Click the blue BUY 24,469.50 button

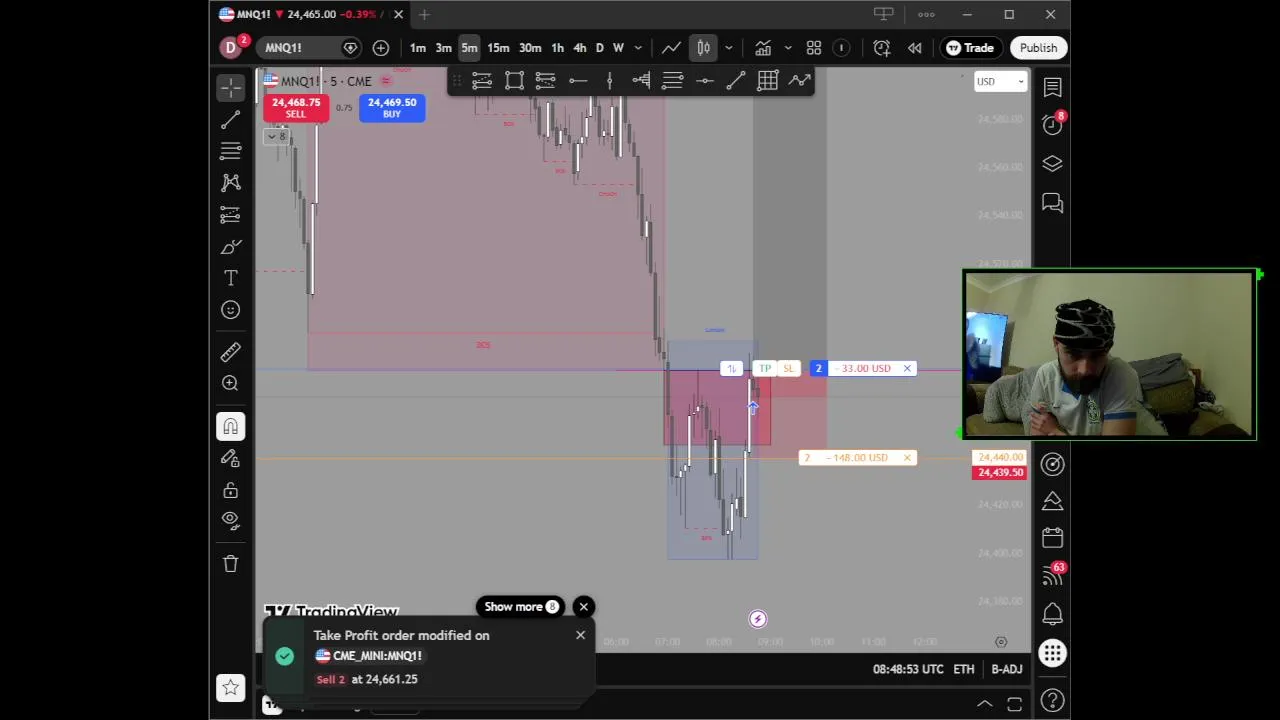click(392, 108)
